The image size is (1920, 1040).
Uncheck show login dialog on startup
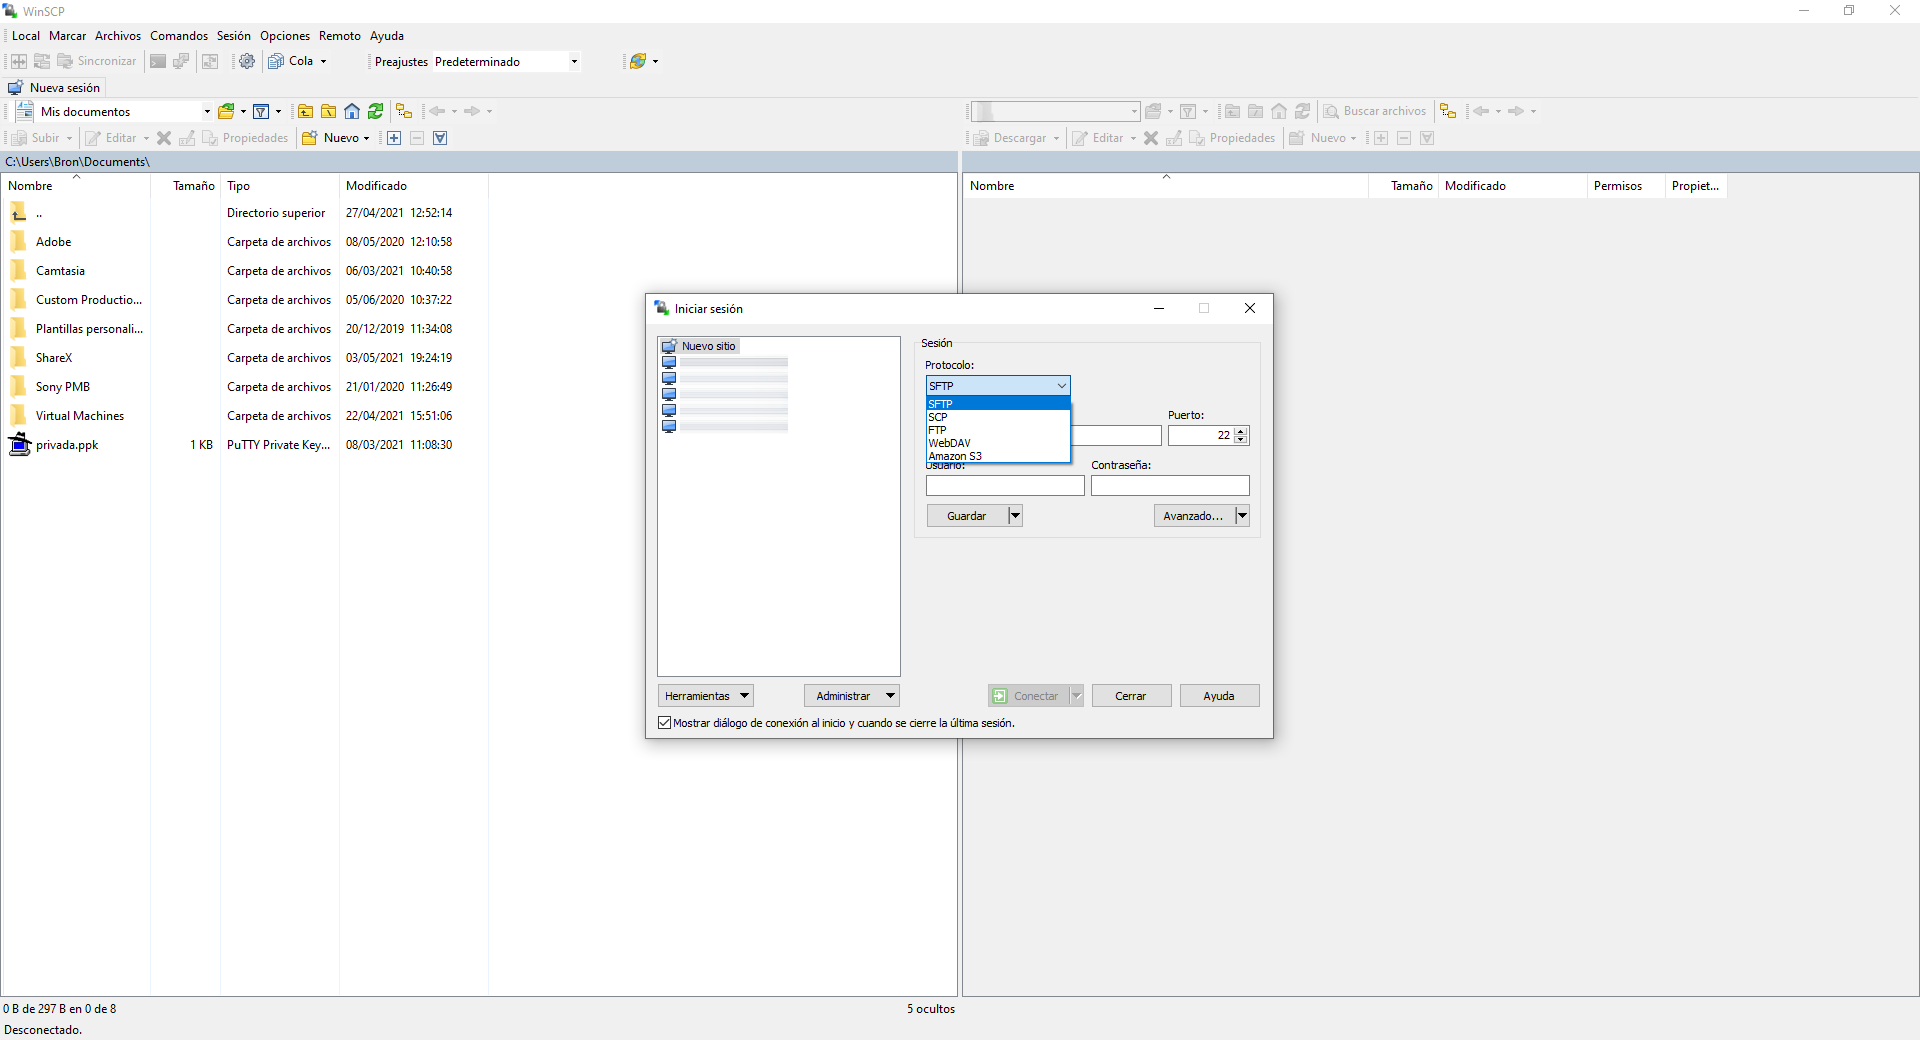point(665,723)
